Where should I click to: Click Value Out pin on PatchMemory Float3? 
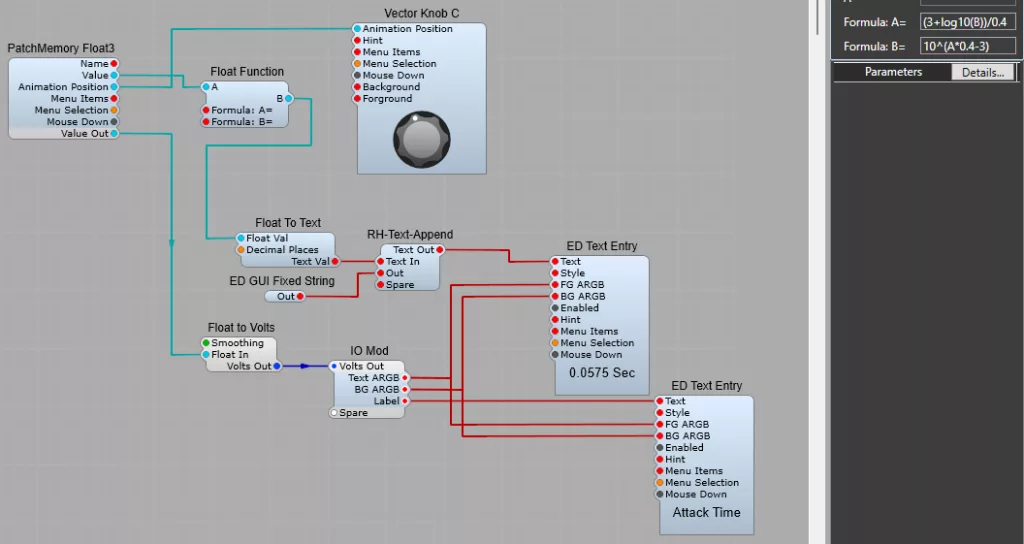[x=114, y=133]
